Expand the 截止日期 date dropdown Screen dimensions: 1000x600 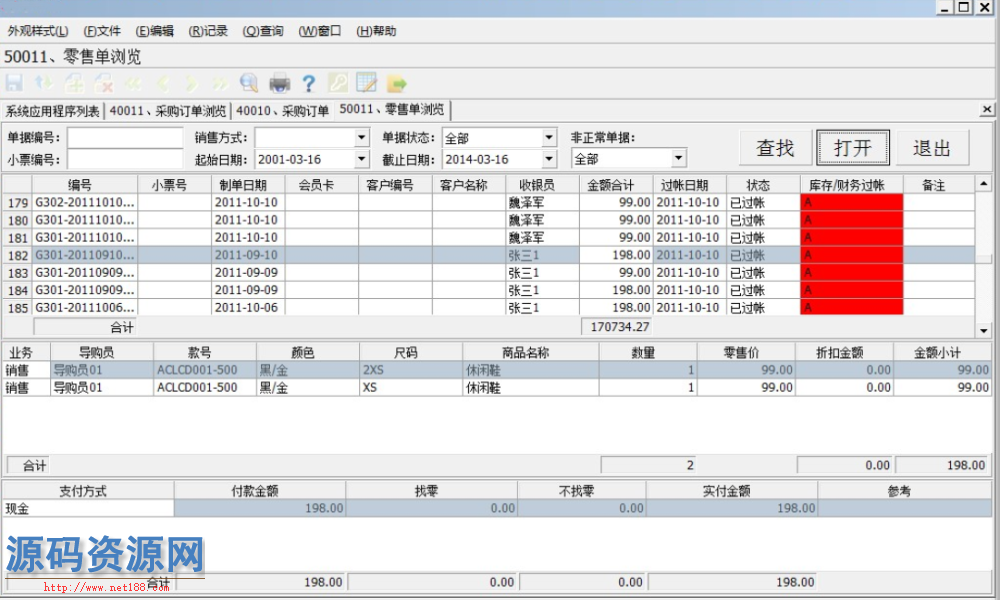549,159
